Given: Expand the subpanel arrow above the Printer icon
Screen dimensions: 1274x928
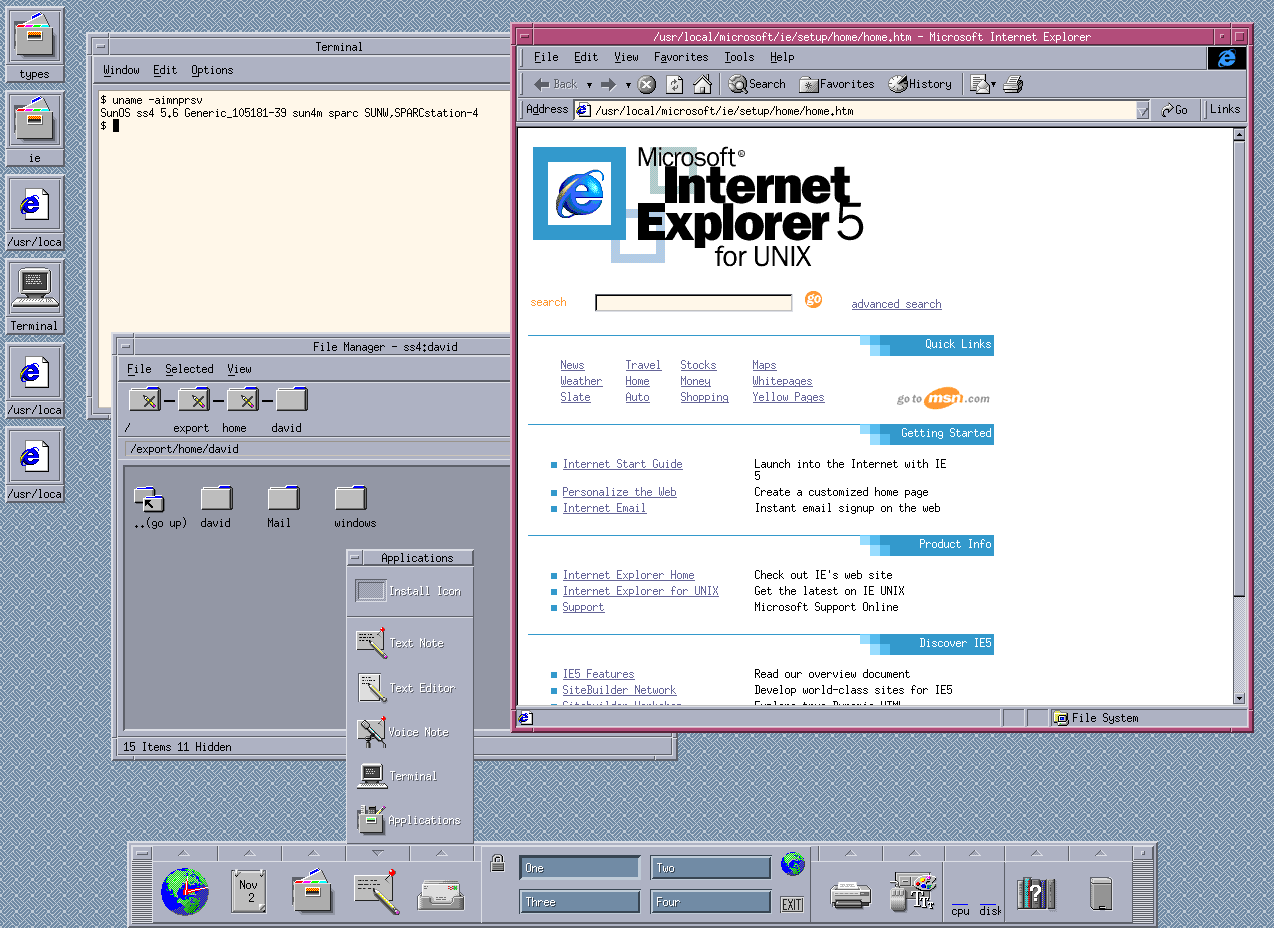Looking at the screenshot, I should [850, 853].
